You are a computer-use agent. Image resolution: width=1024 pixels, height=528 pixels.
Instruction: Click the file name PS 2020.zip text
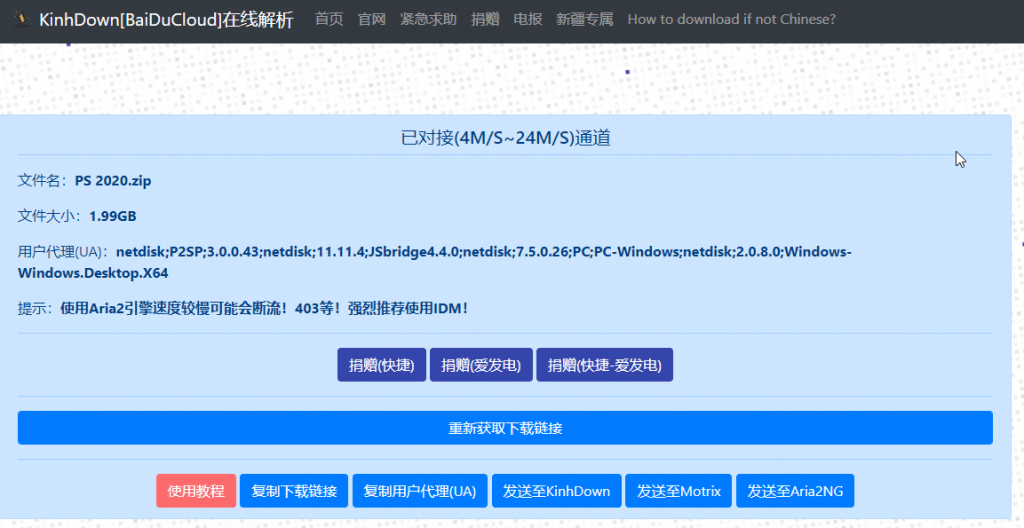[113, 181]
